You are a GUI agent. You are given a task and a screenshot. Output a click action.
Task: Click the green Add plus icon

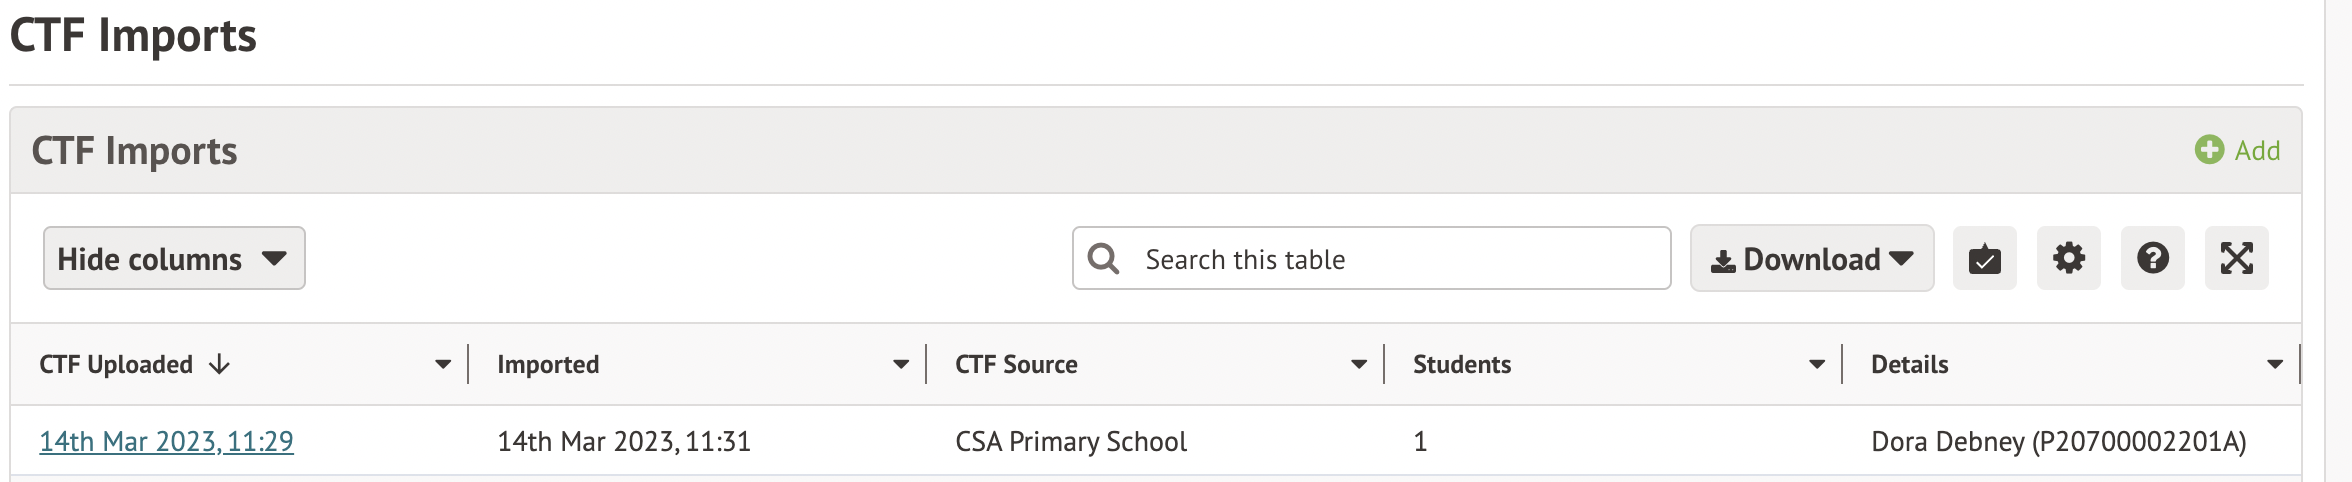(2209, 150)
